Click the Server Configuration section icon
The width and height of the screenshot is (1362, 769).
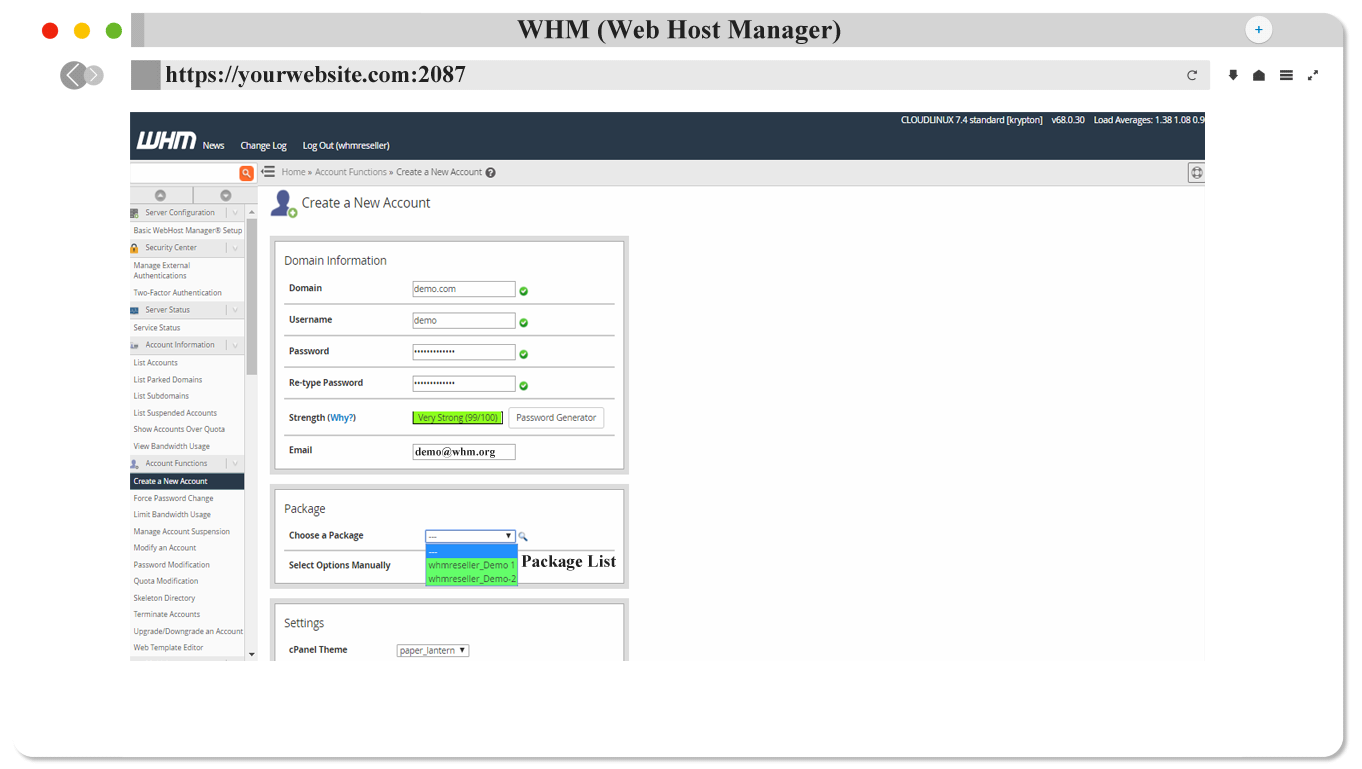point(134,213)
